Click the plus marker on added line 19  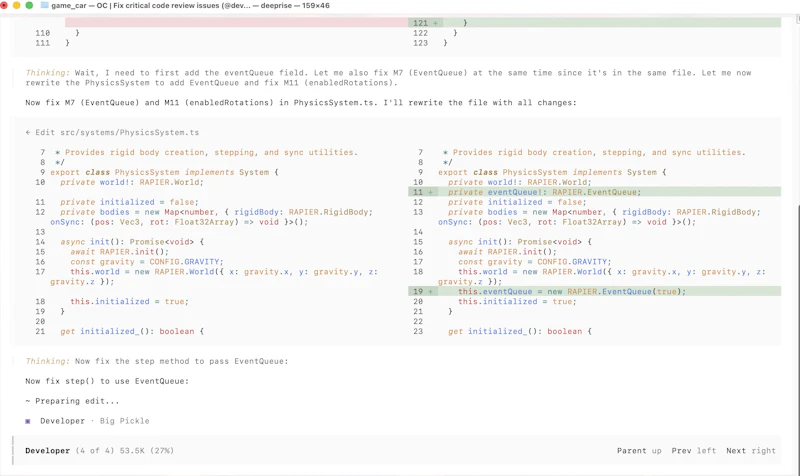coord(430,291)
